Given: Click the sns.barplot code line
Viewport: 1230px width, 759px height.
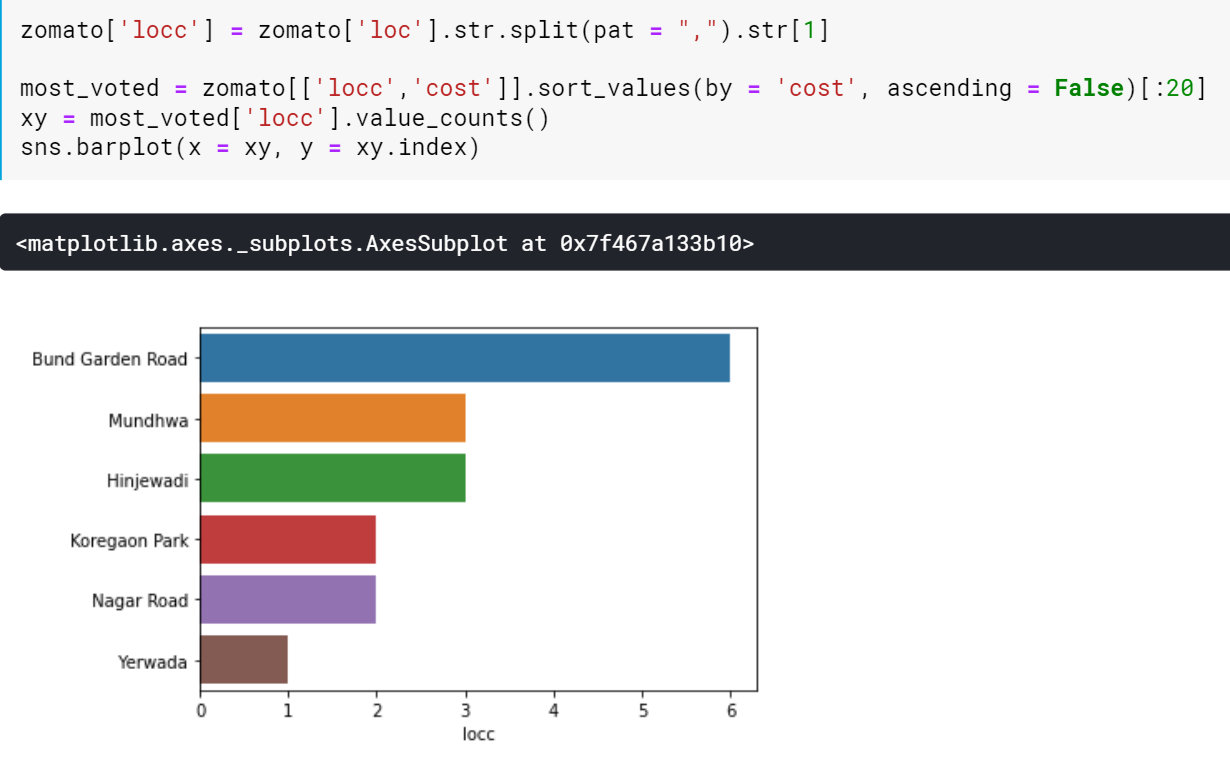Looking at the screenshot, I should [250, 149].
